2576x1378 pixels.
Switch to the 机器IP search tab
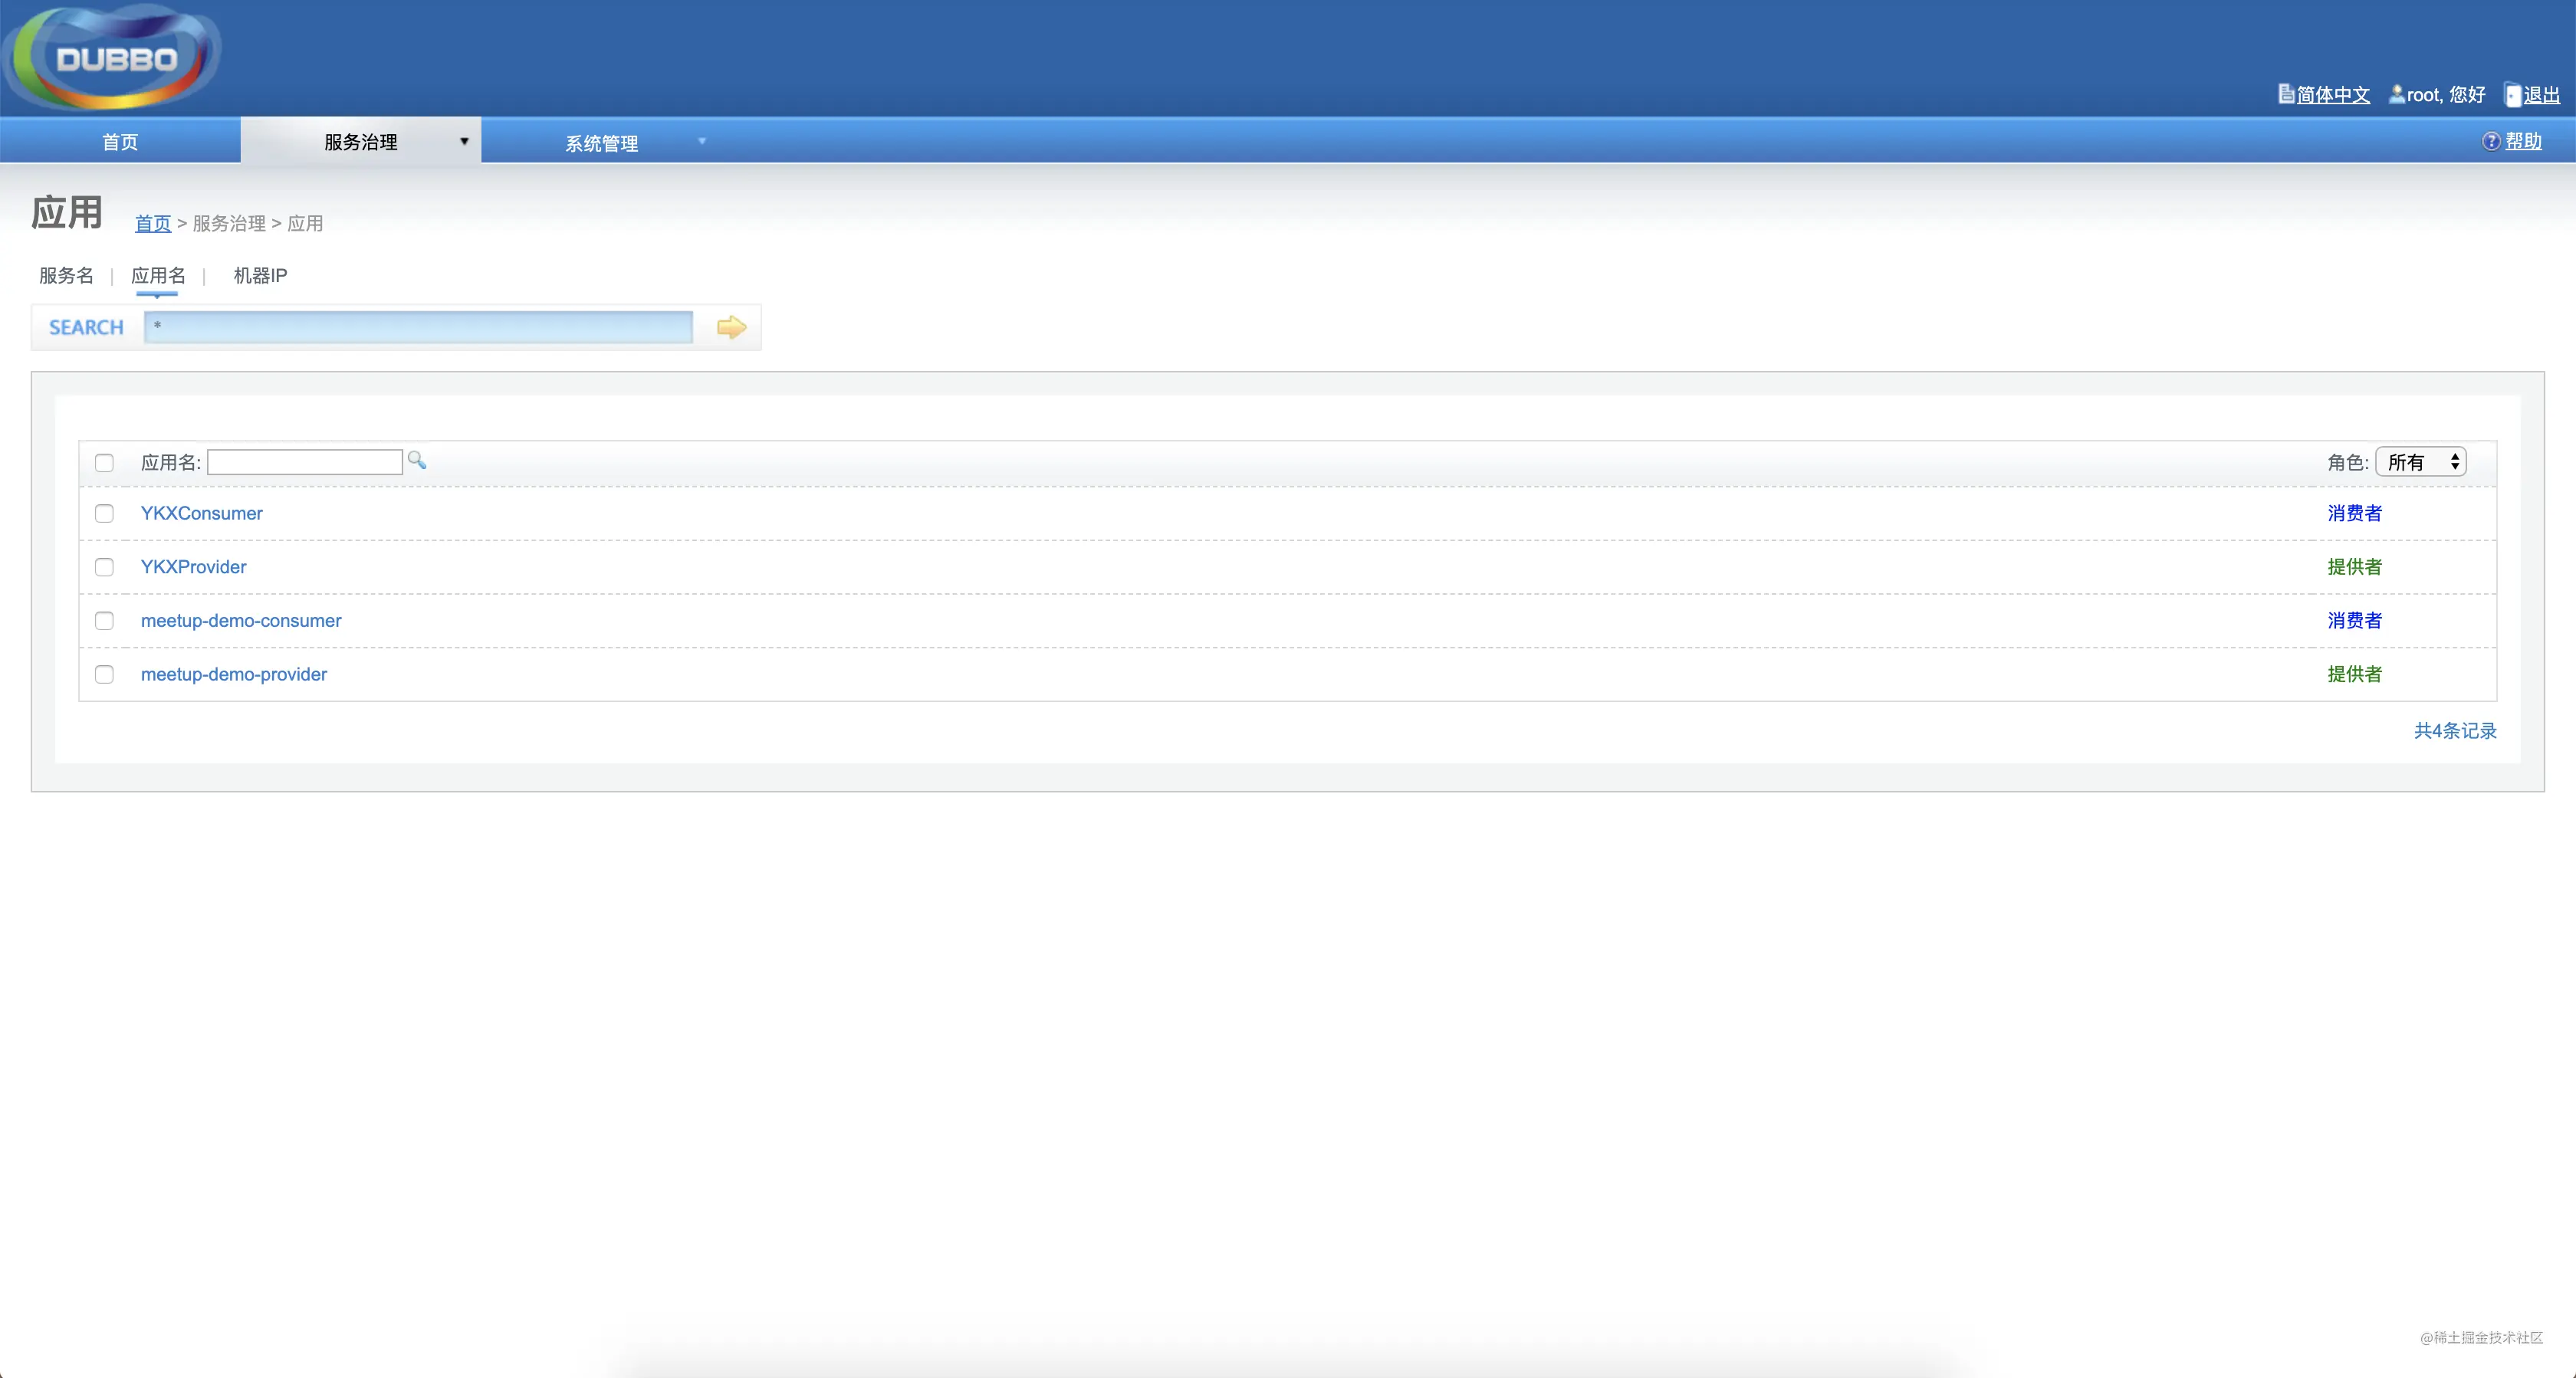[260, 275]
